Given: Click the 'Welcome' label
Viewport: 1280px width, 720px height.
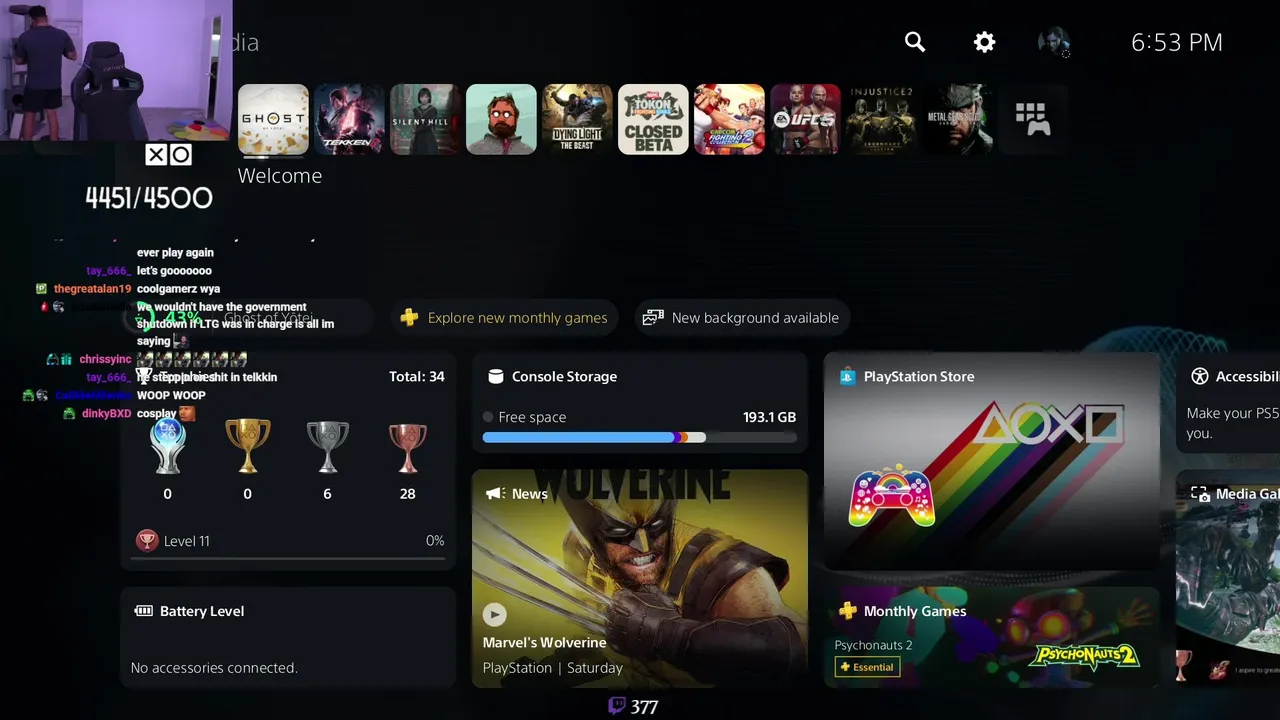Looking at the screenshot, I should (280, 176).
